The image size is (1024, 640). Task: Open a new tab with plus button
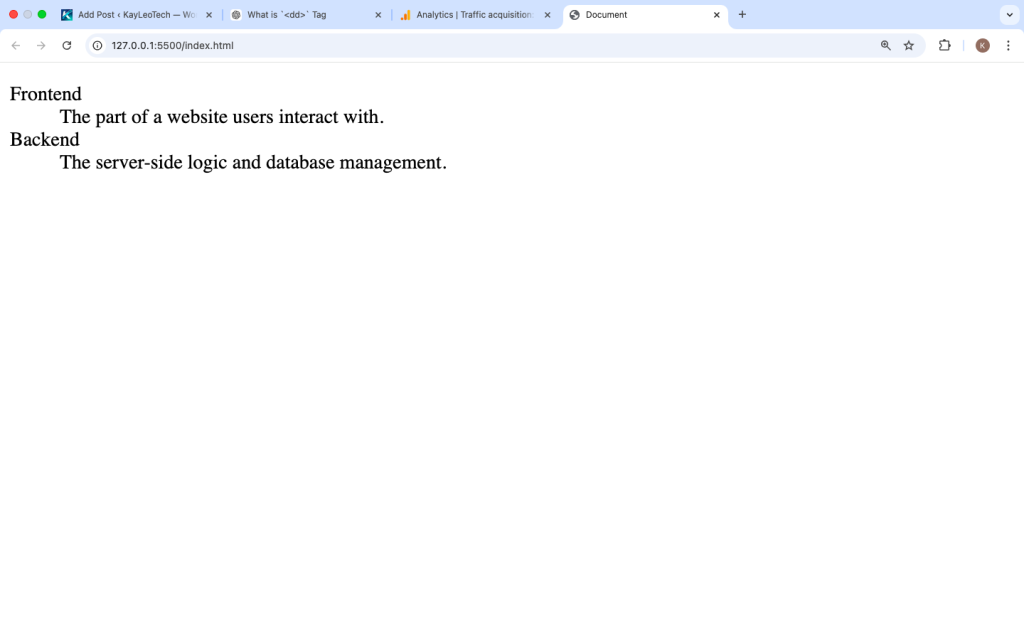point(742,15)
